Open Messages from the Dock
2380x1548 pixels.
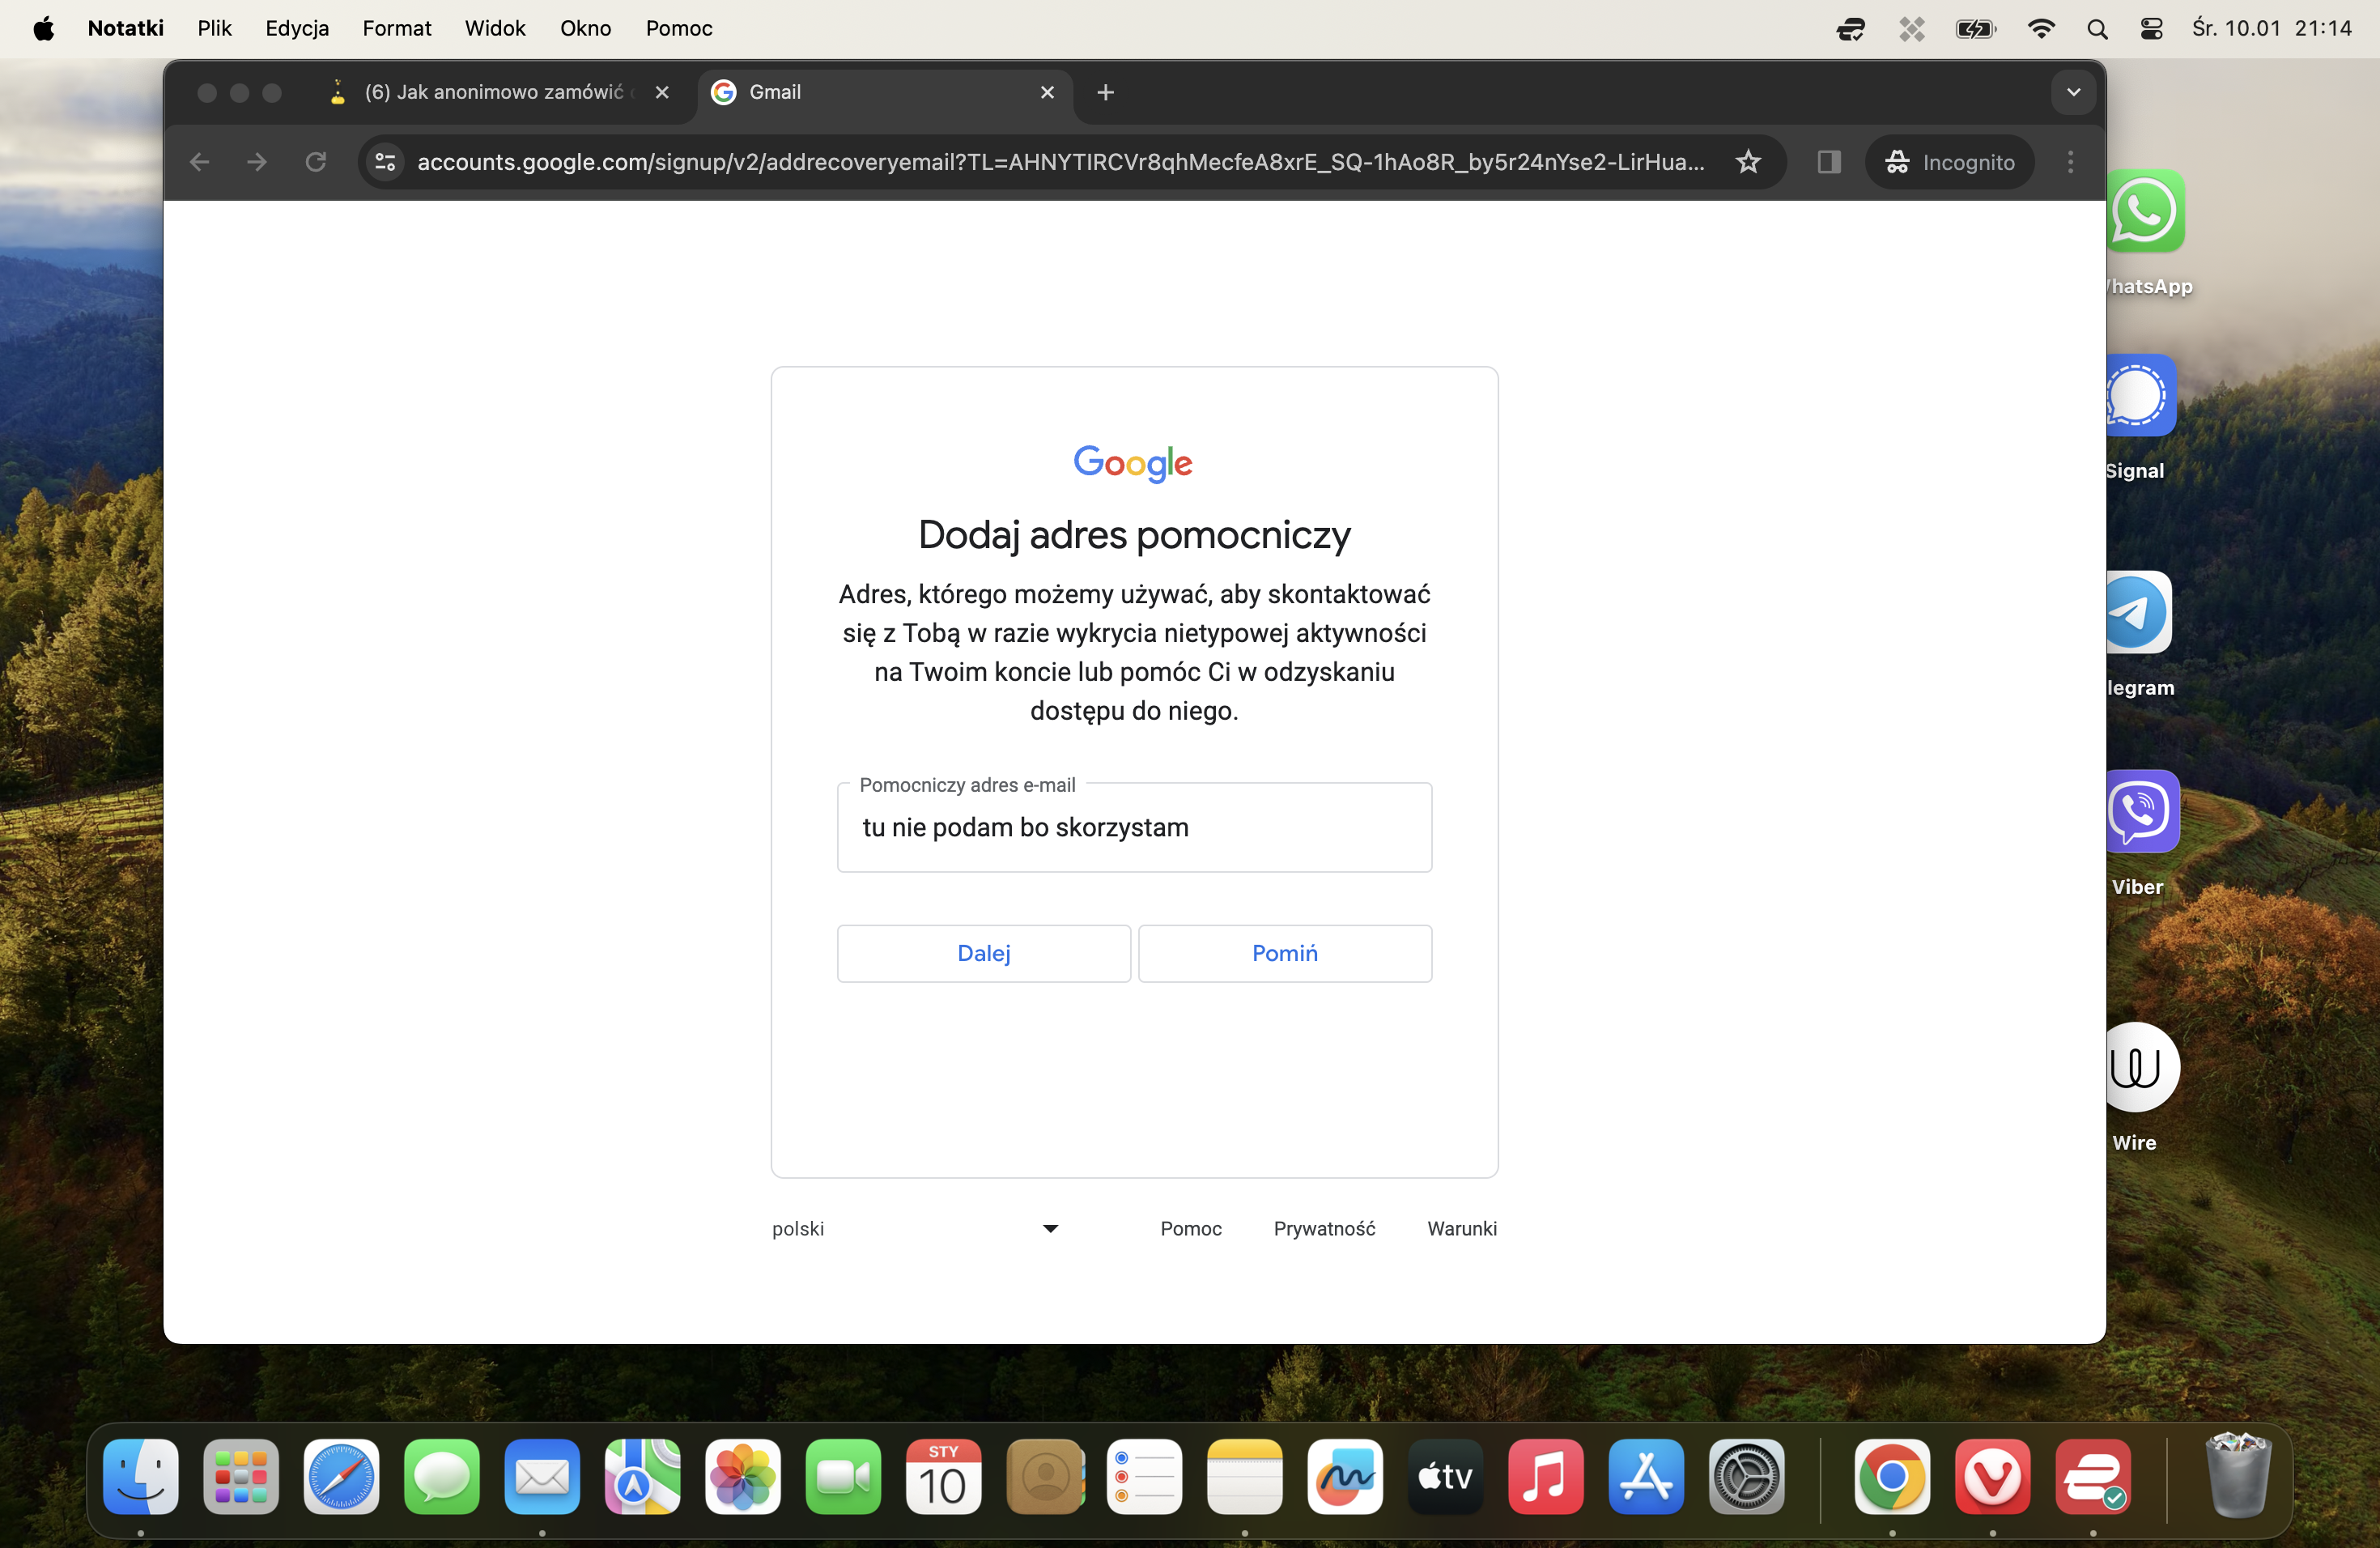[441, 1476]
